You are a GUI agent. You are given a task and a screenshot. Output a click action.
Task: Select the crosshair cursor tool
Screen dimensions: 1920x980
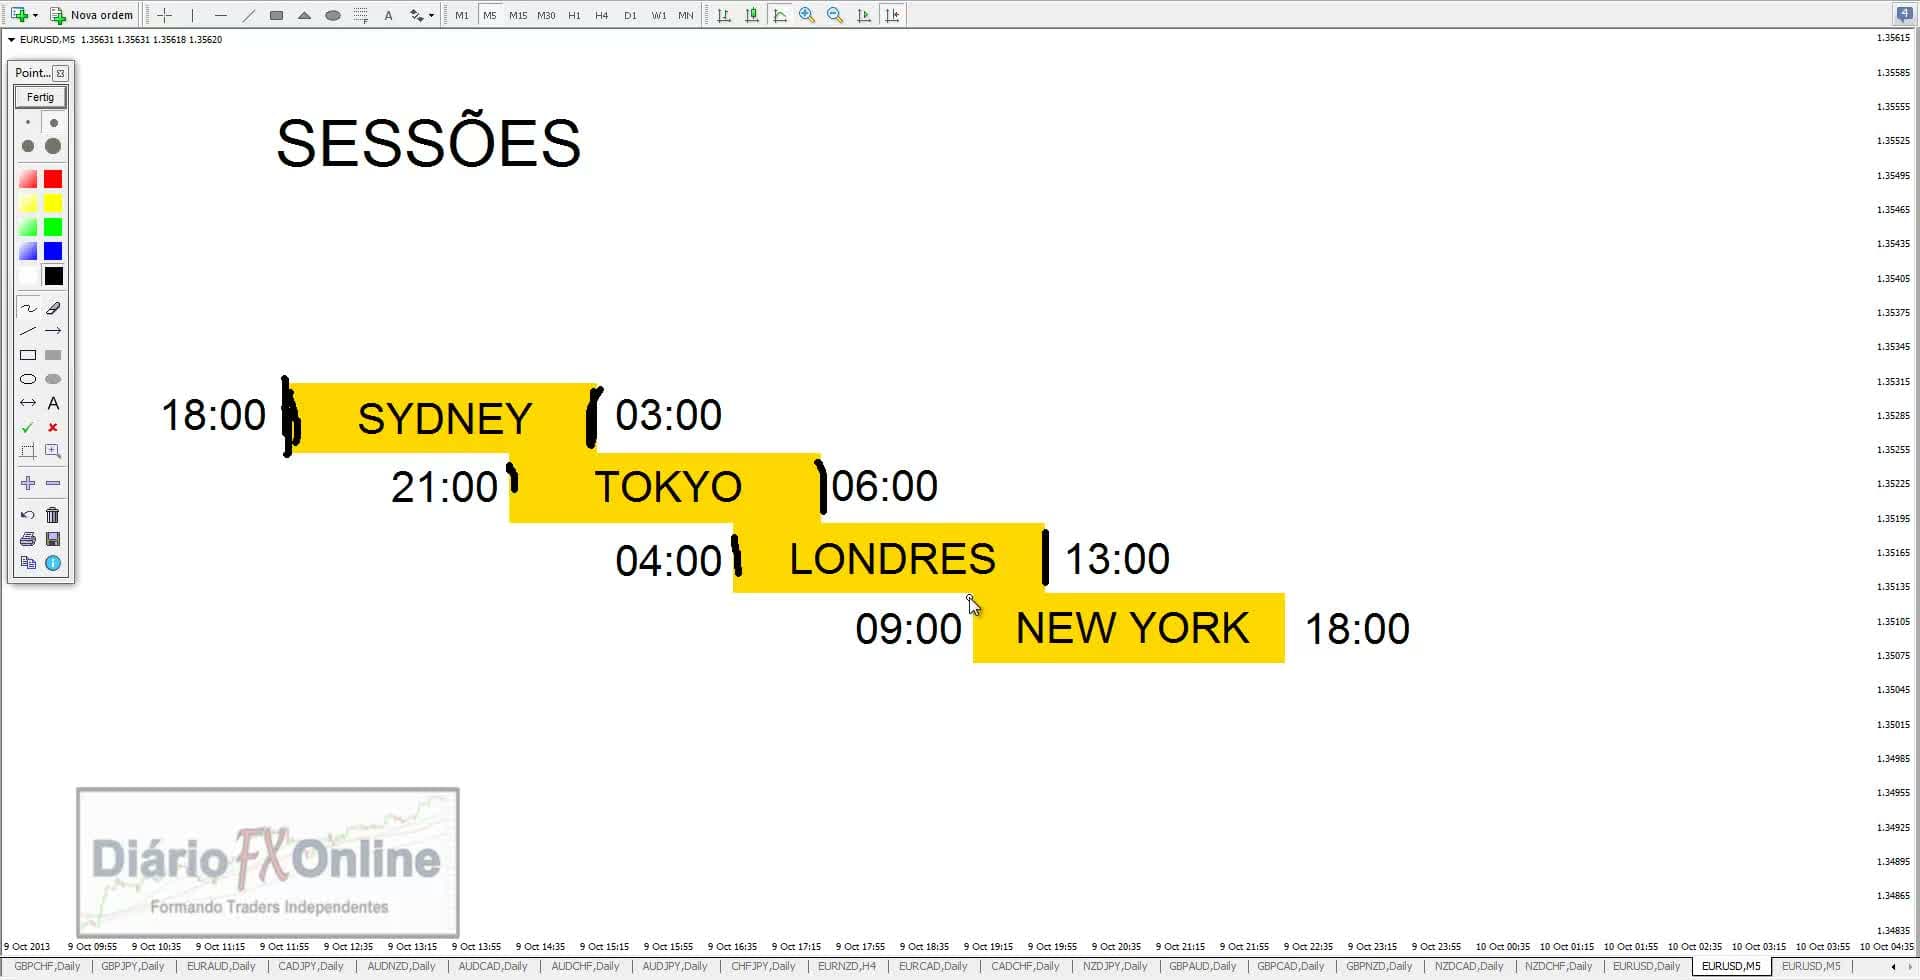[x=165, y=15]
